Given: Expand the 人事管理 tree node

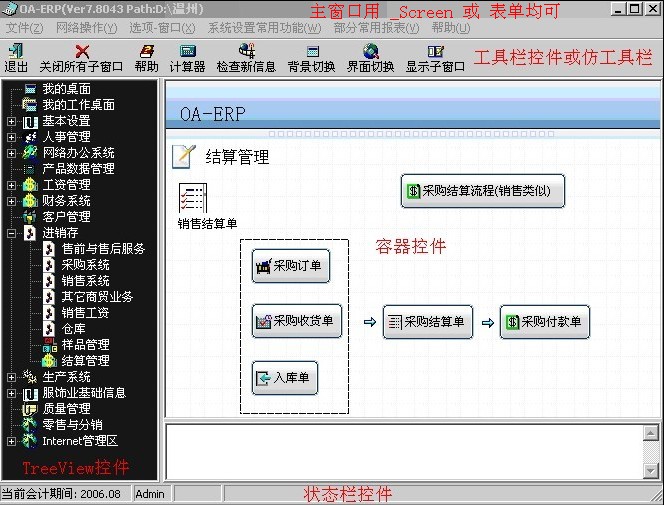Looking at the screenshot, I should [x=11, y=138].
